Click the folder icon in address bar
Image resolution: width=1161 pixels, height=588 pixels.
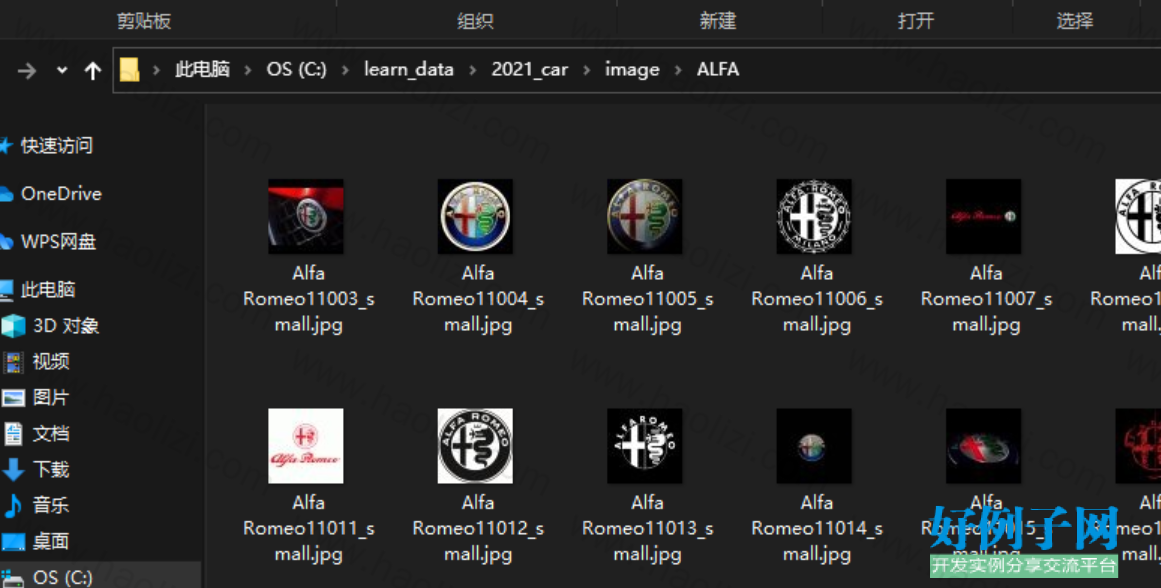tap(130, 70)
